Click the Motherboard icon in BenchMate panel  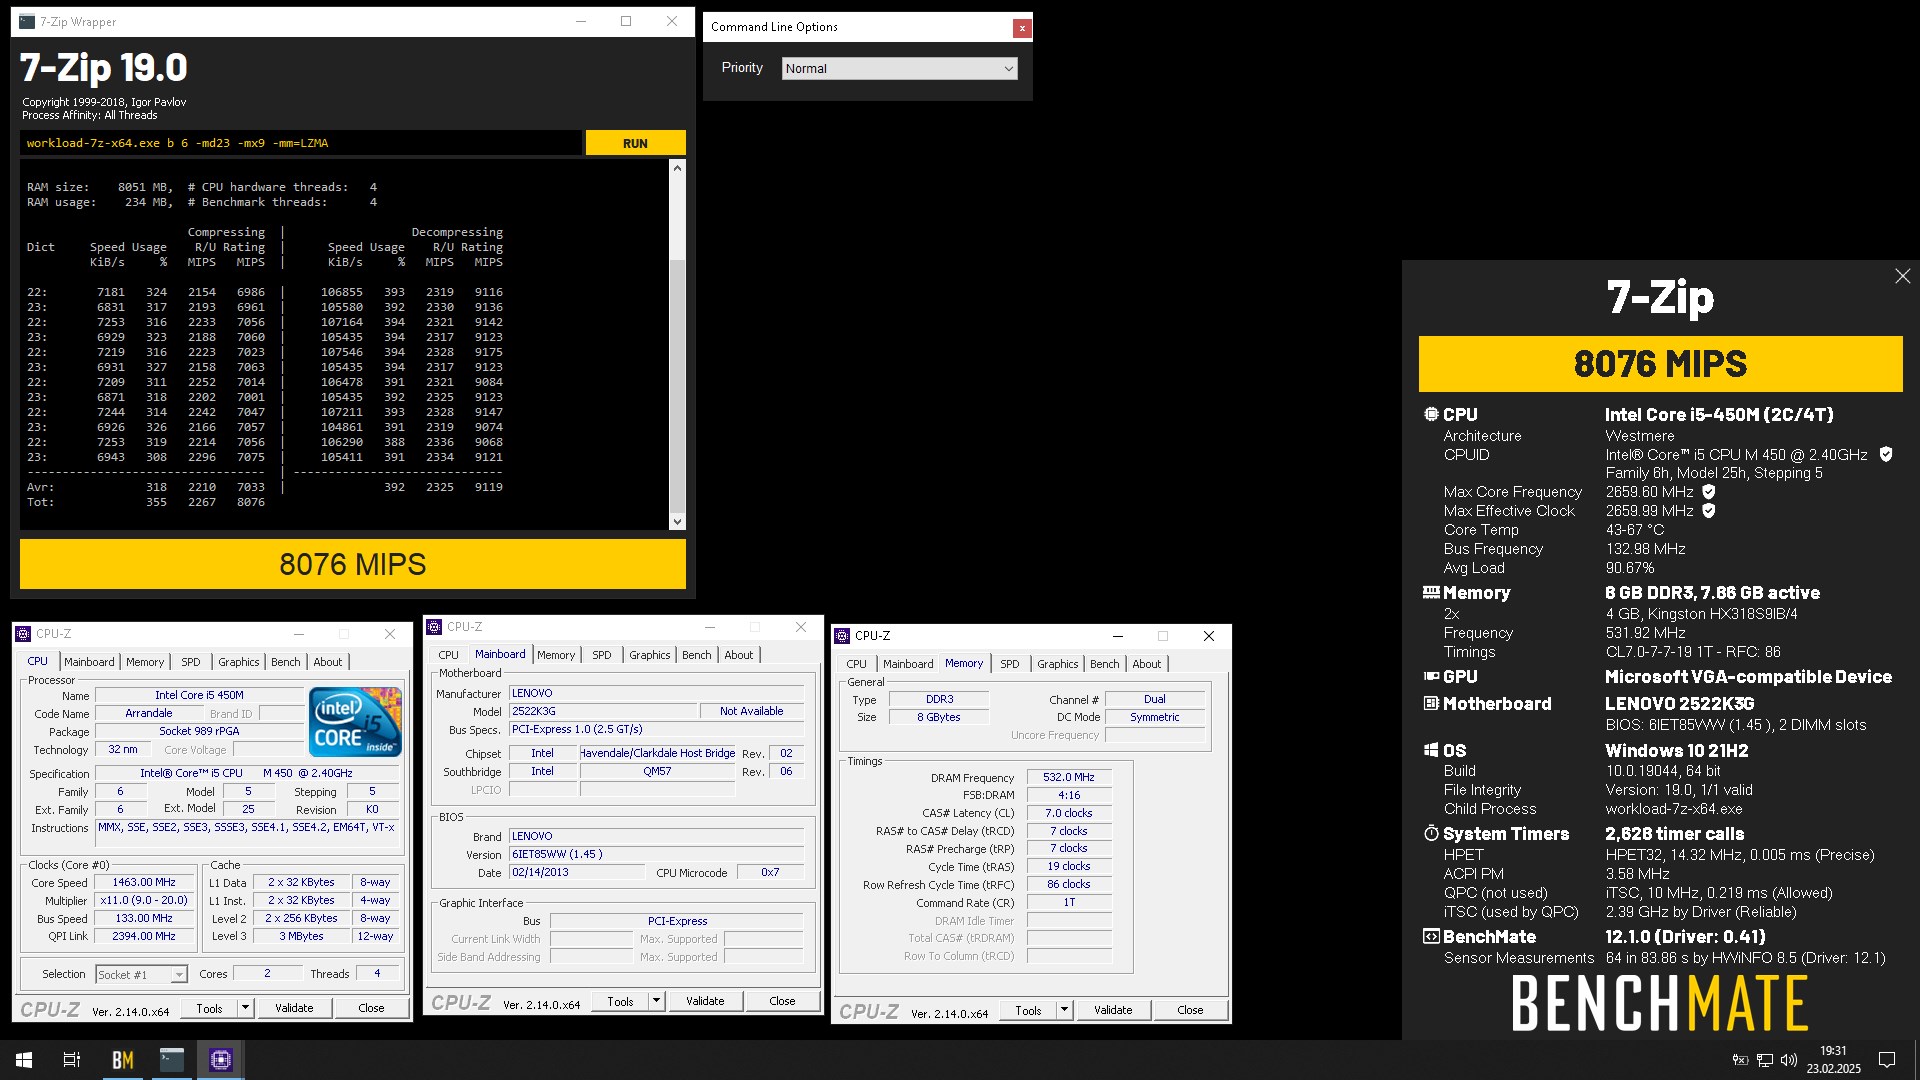(x=1431, y=703)
